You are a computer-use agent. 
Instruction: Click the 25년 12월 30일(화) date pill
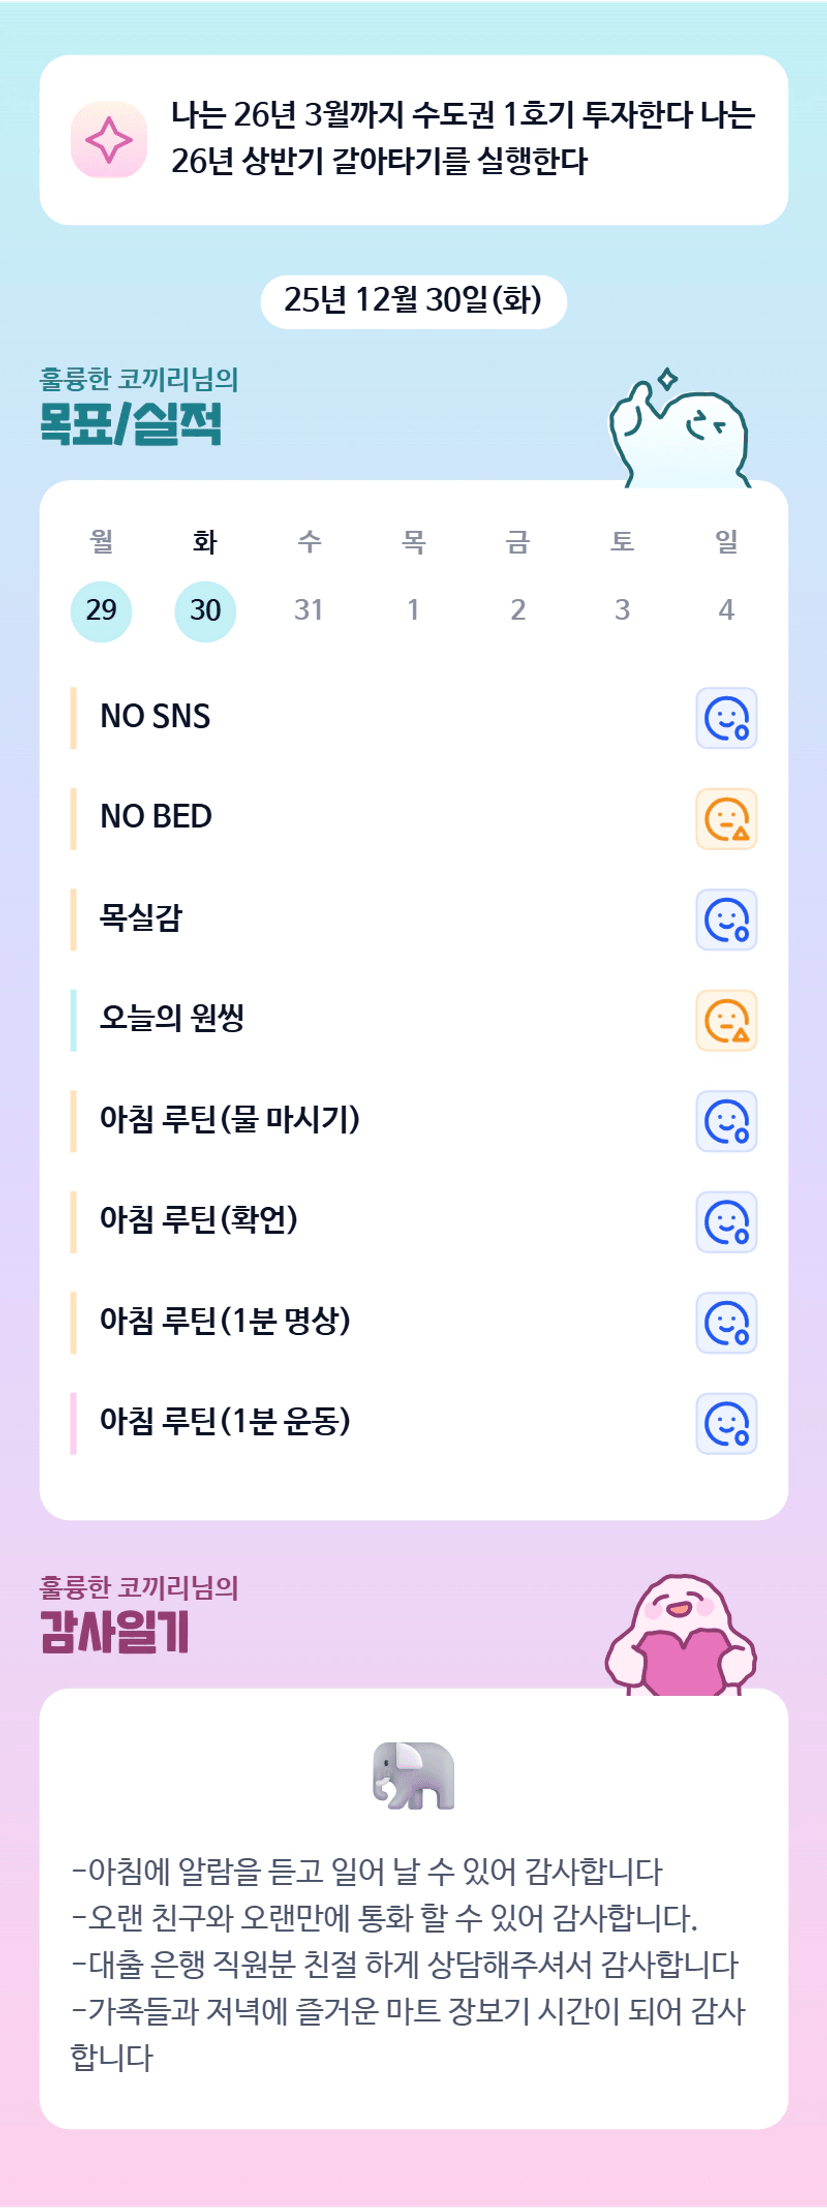(x=413, y=300)
